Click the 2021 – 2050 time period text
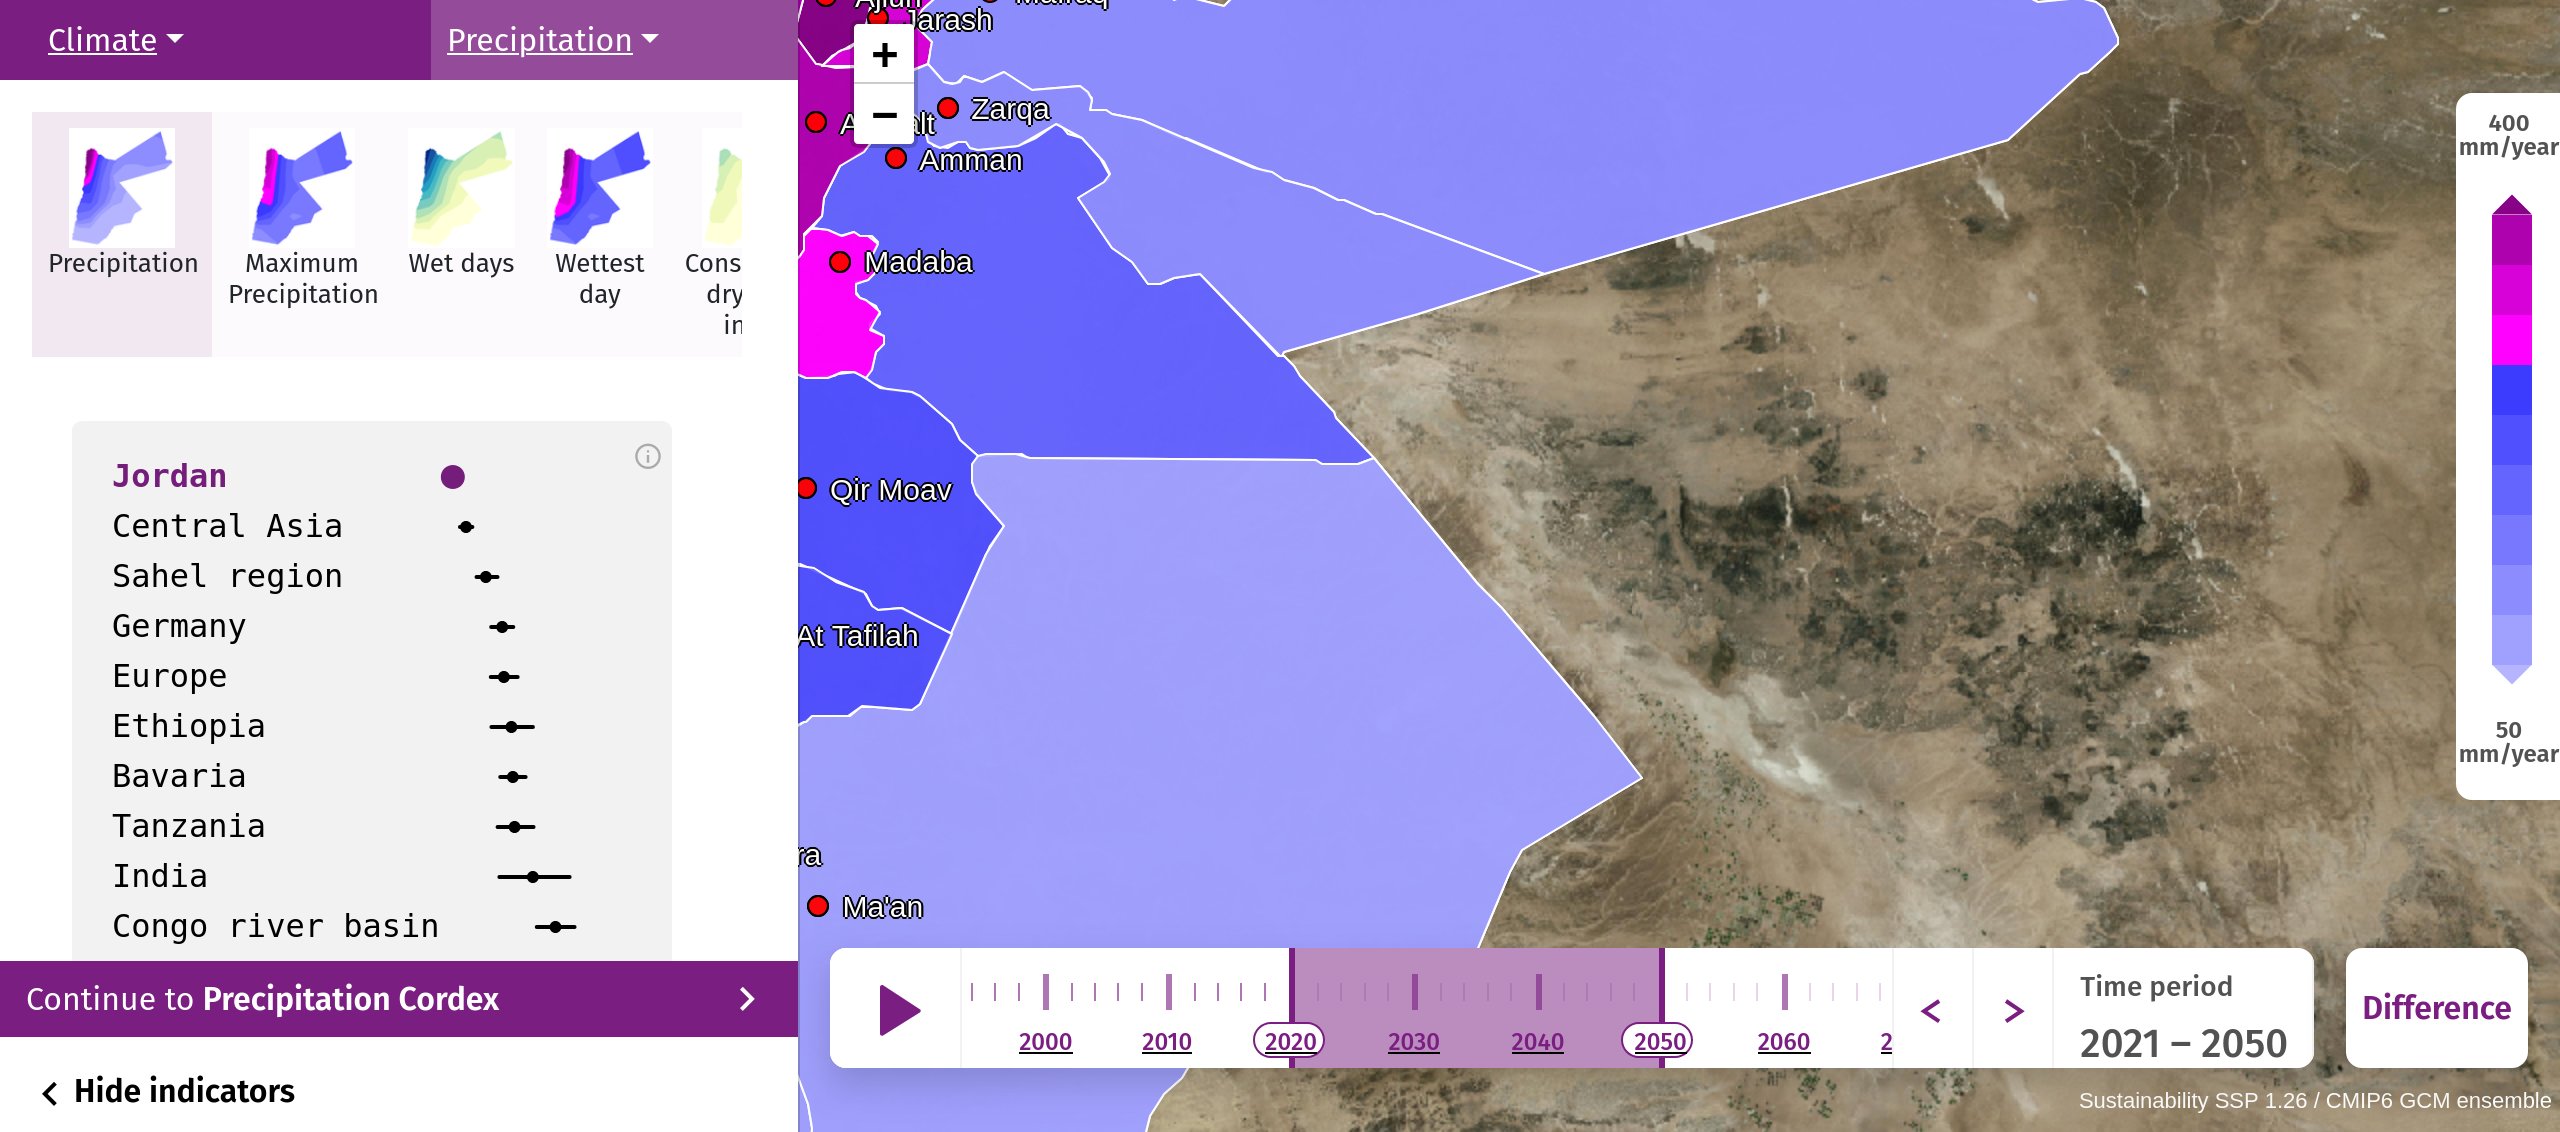The height and width of the screenshot is (1132, 2560). 2183,1043
